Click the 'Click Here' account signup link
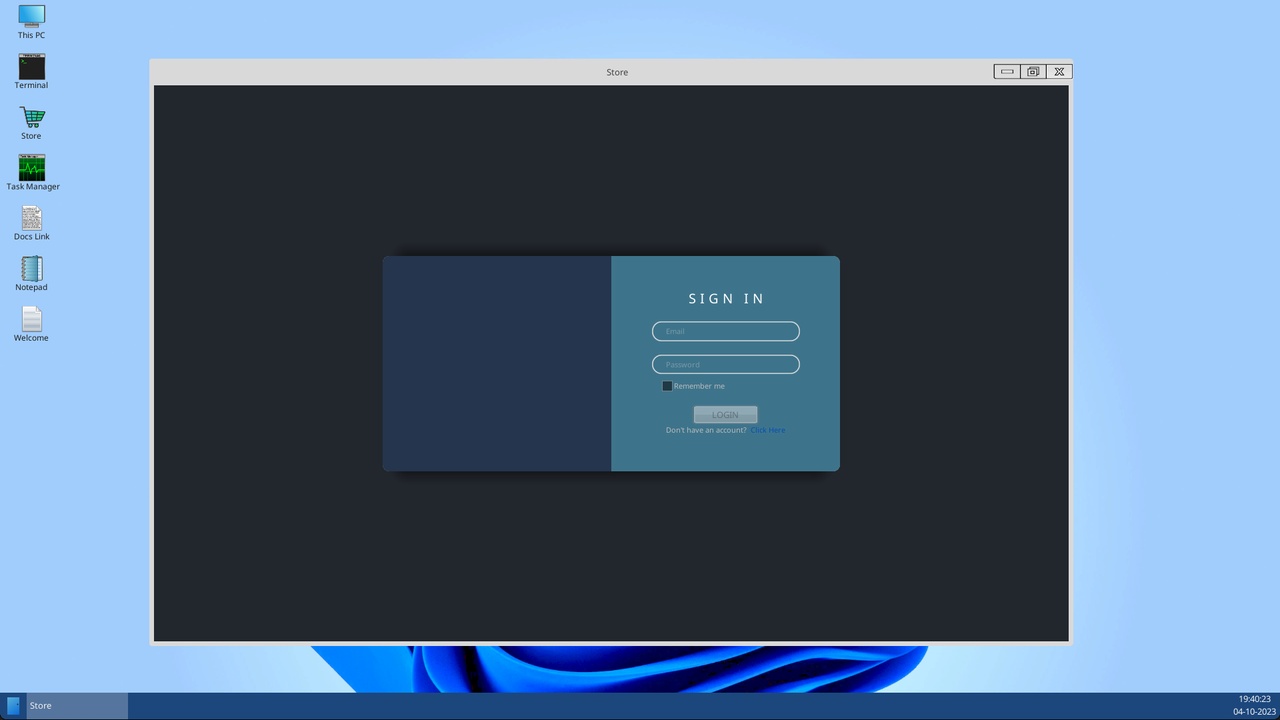 [768, 430]
